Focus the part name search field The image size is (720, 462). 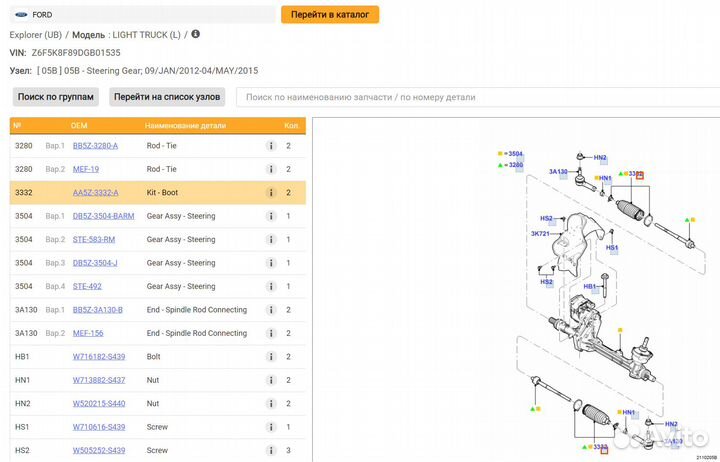pyautogui.click(x=470, y=97)
